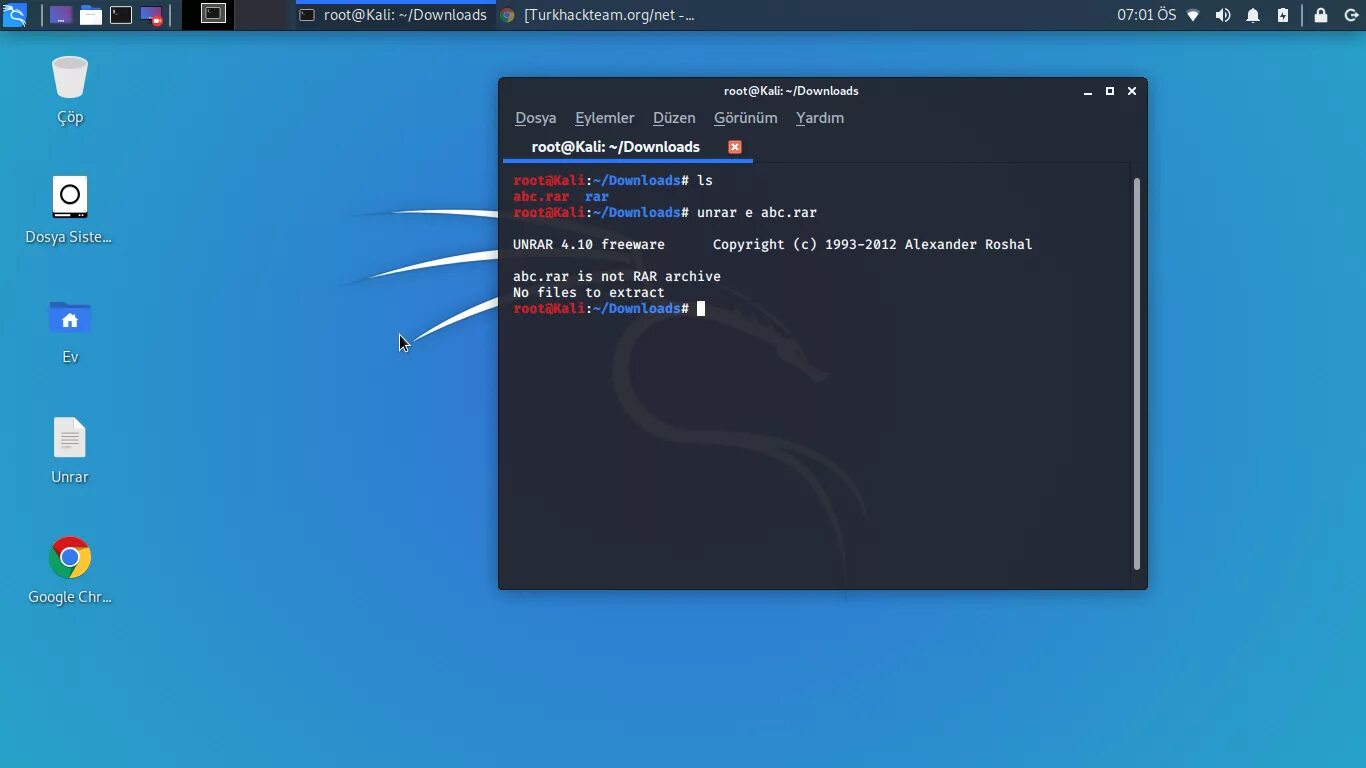
Task: Switch to the Turkhackteam Chrome taskbar window
Action: click(597, 15)
